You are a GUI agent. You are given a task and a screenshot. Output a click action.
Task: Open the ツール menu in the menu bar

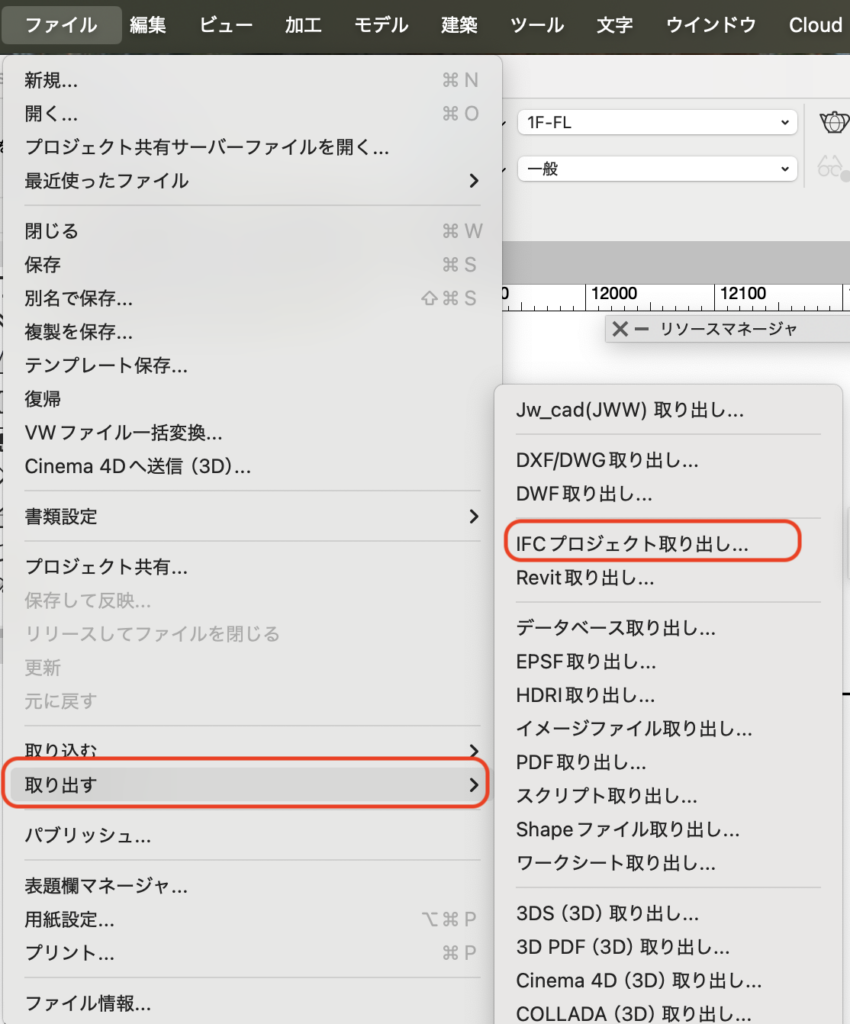537,25
